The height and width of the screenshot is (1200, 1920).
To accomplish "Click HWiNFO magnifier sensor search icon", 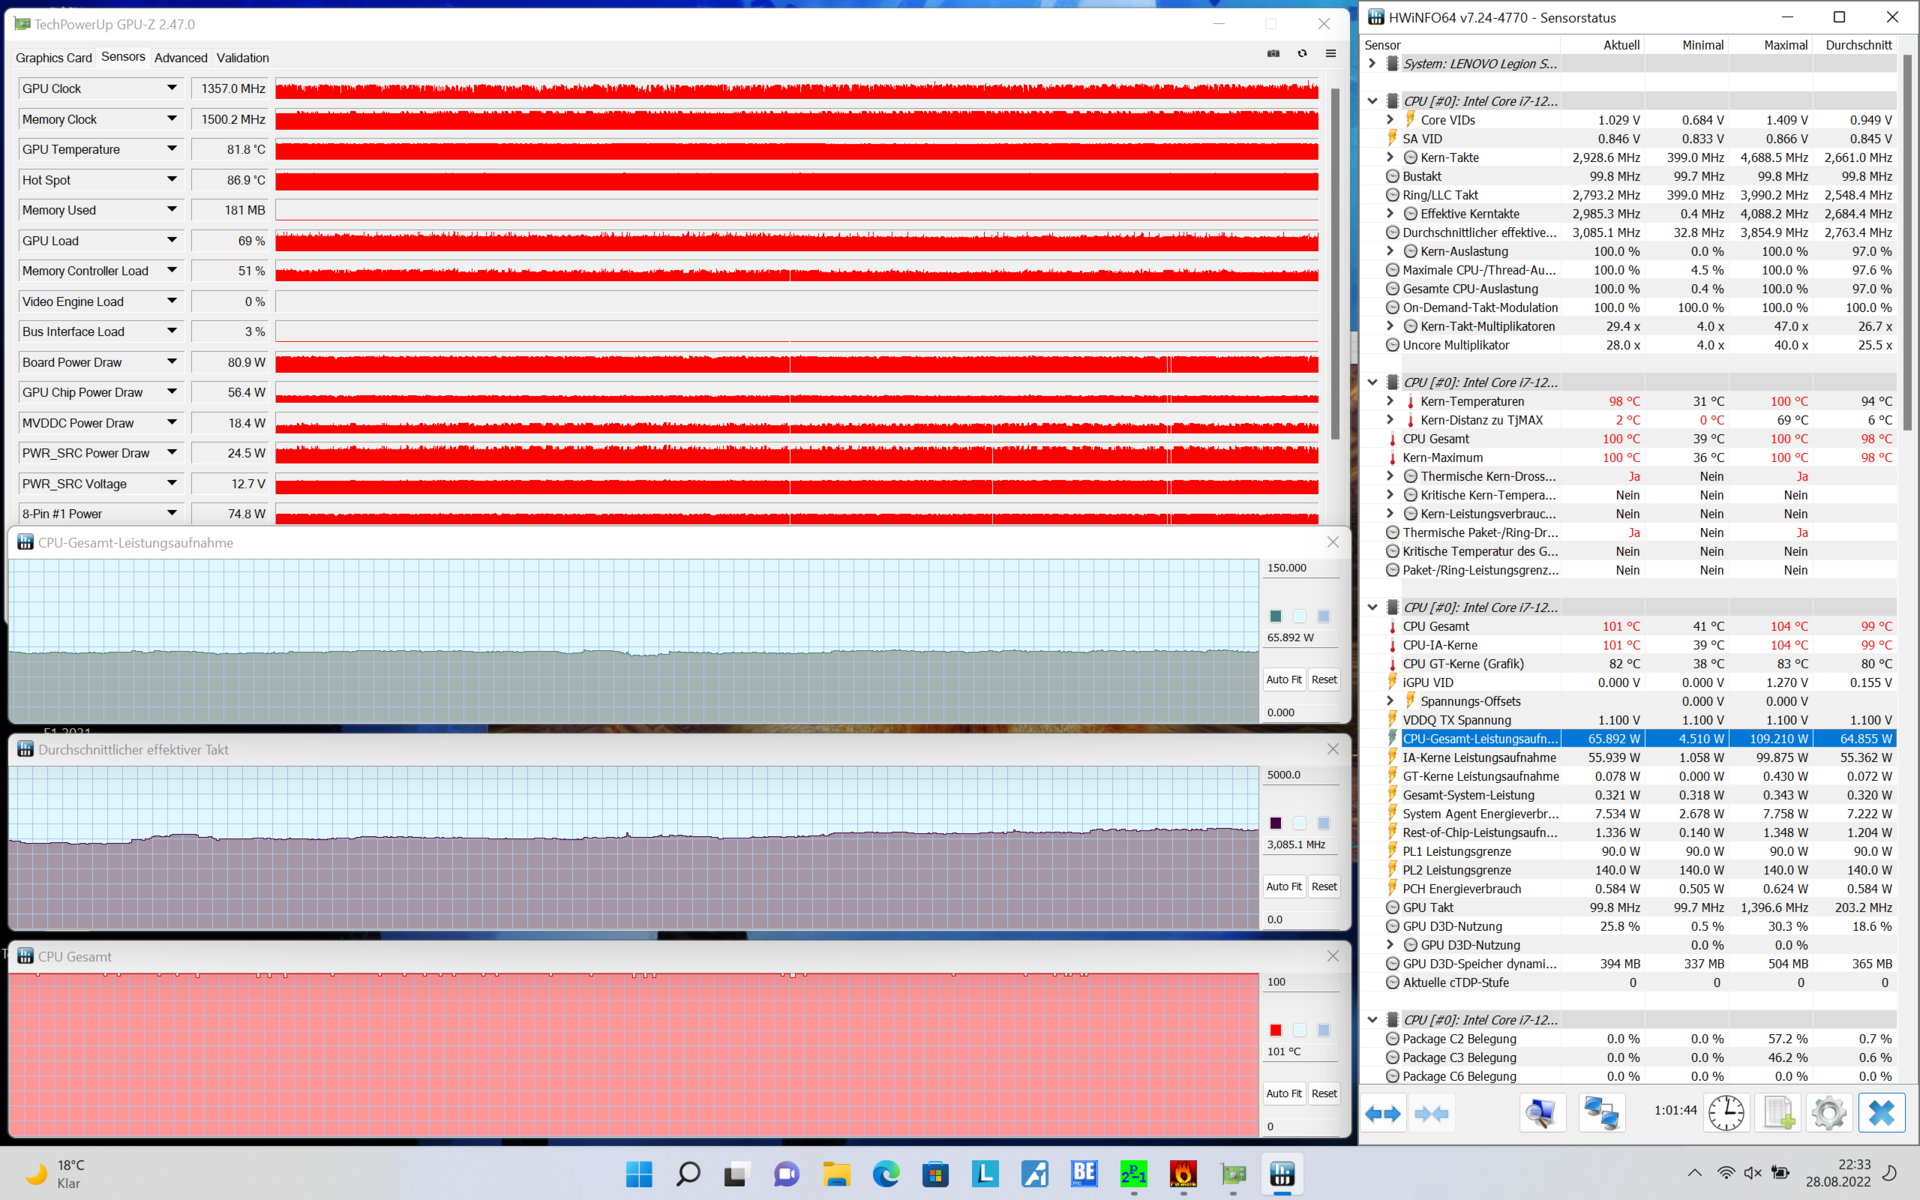I will [1542, 1113].
